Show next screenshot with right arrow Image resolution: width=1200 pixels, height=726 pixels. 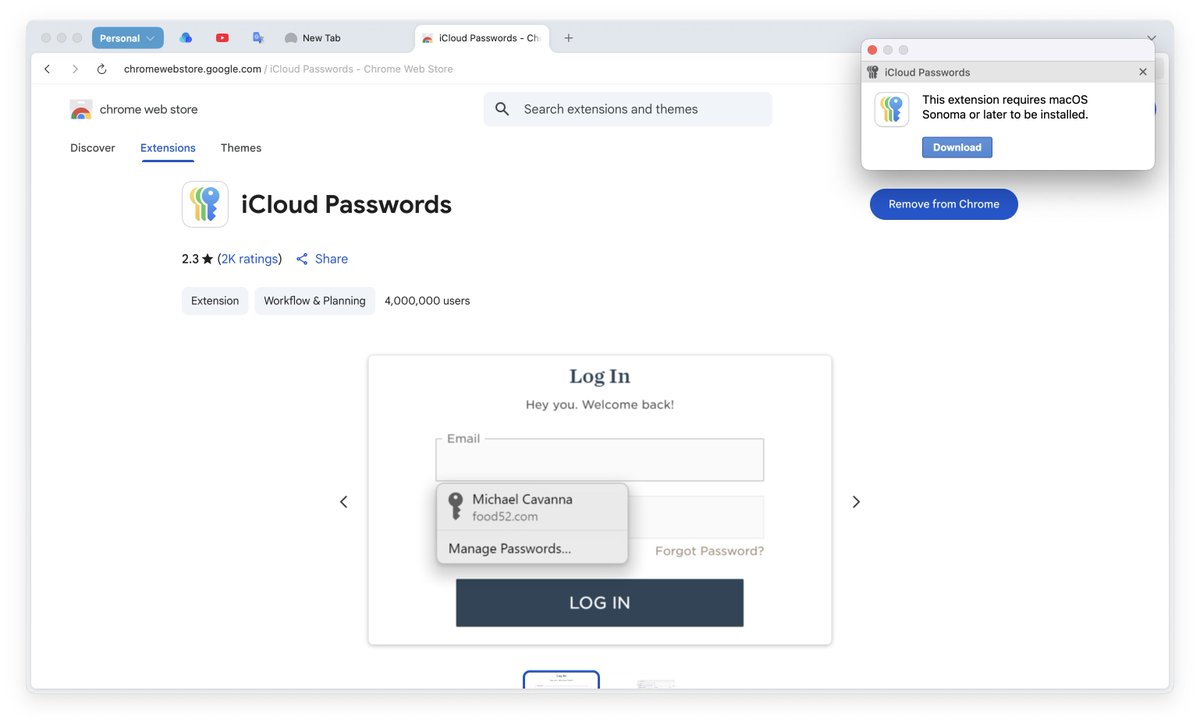pyautogui.click(x=856, y=502)
